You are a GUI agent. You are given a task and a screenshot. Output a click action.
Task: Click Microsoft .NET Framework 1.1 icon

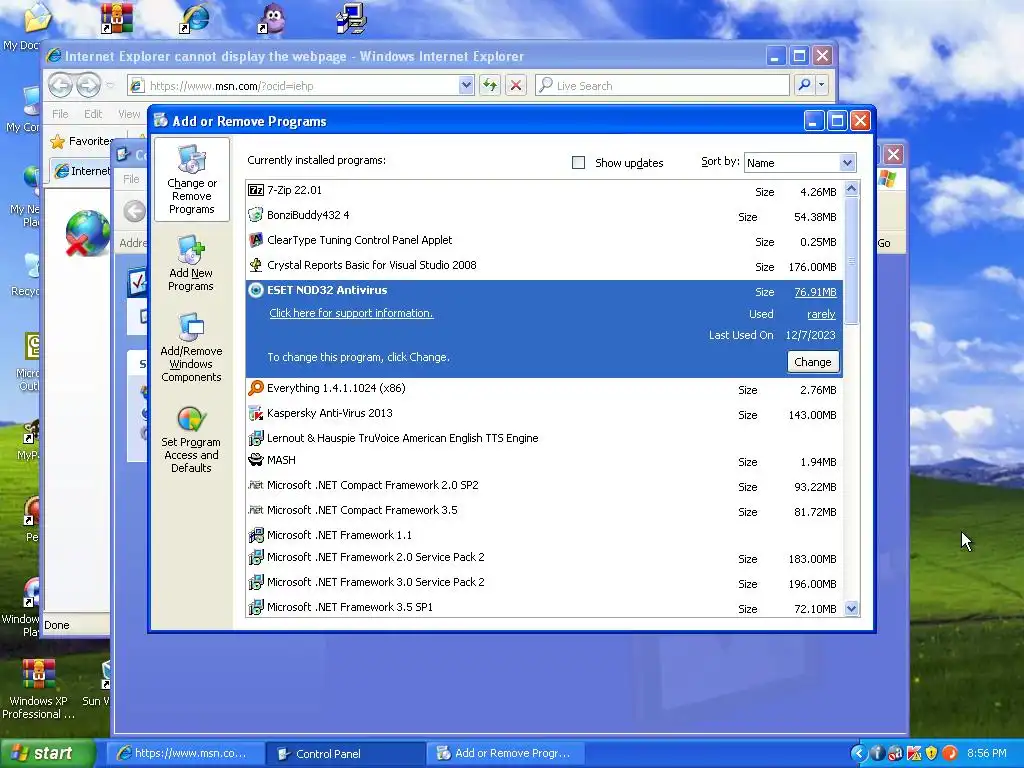[x=256, y=535]
